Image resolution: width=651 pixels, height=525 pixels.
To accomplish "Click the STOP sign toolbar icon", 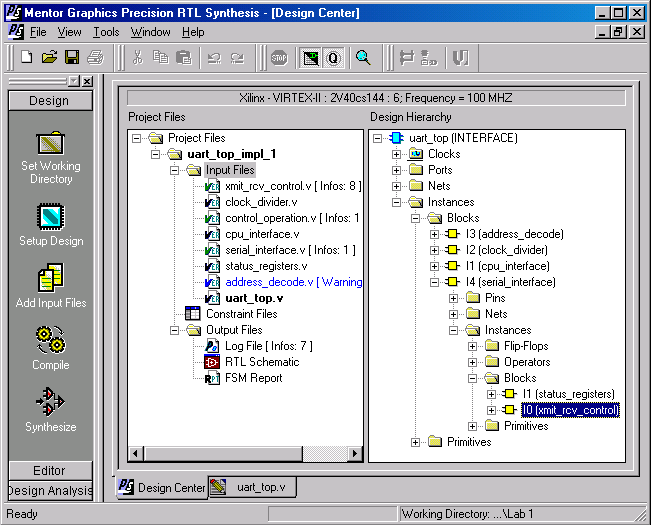I will [x=279, y=58].
